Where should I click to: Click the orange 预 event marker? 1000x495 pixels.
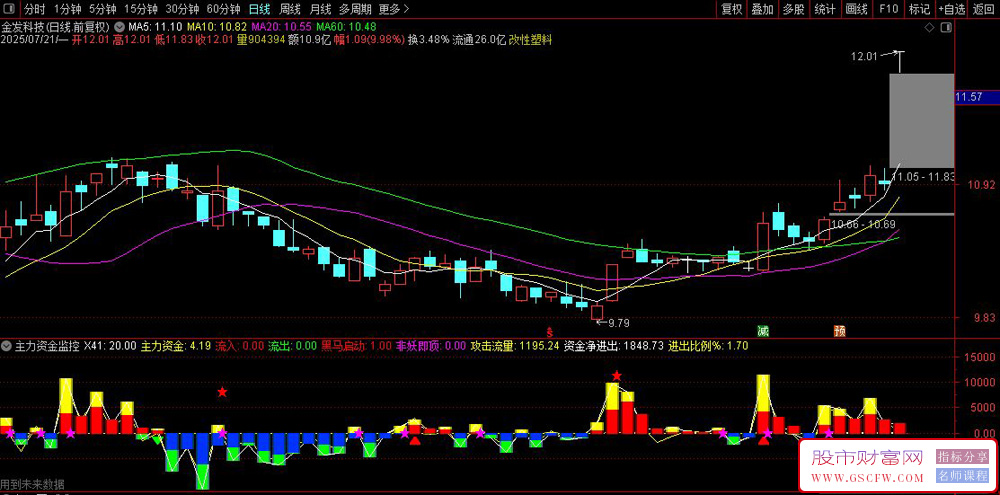pos(840,332)
